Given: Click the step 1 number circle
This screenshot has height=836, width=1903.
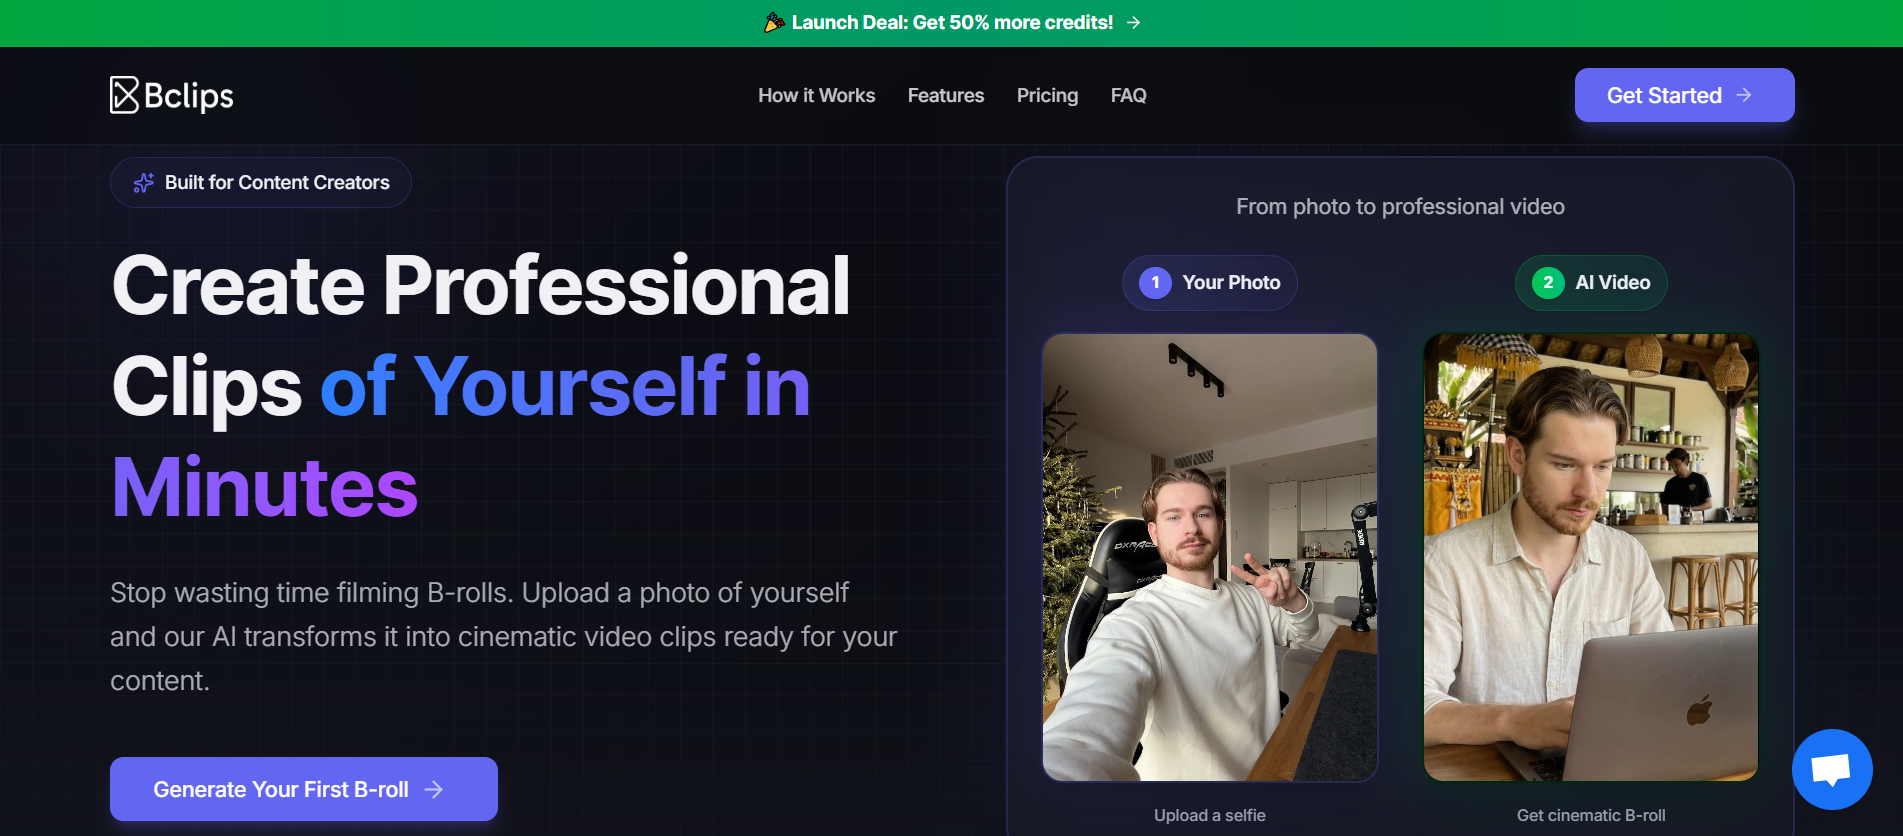Looking at the screenshot, I should 1155,282.
